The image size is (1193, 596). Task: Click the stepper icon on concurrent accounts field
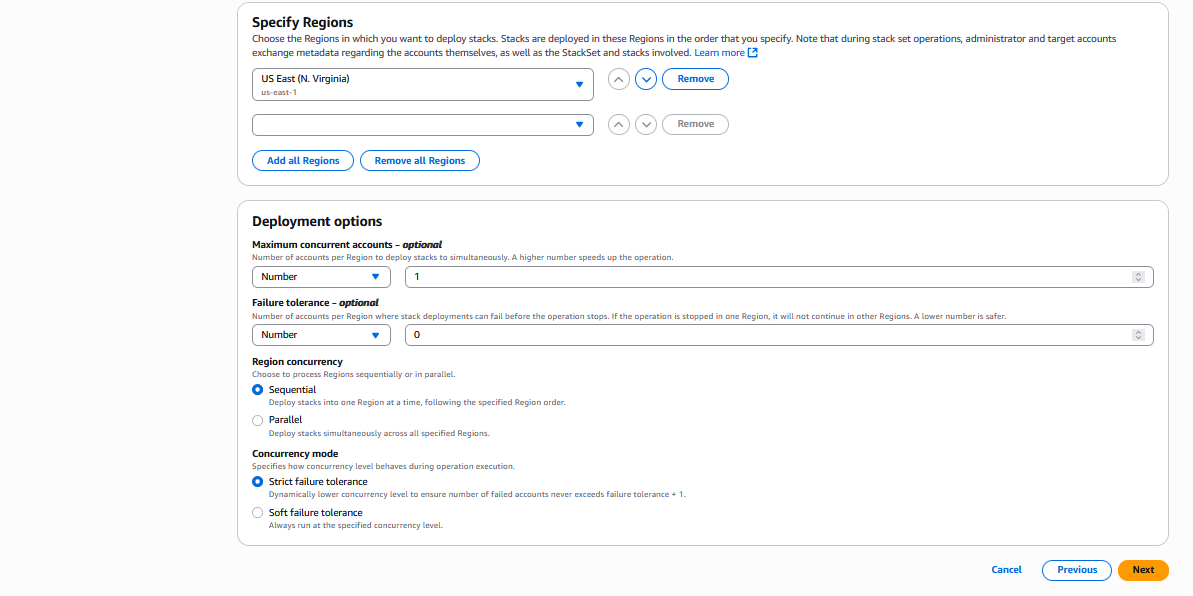(x=1138, y=277)
